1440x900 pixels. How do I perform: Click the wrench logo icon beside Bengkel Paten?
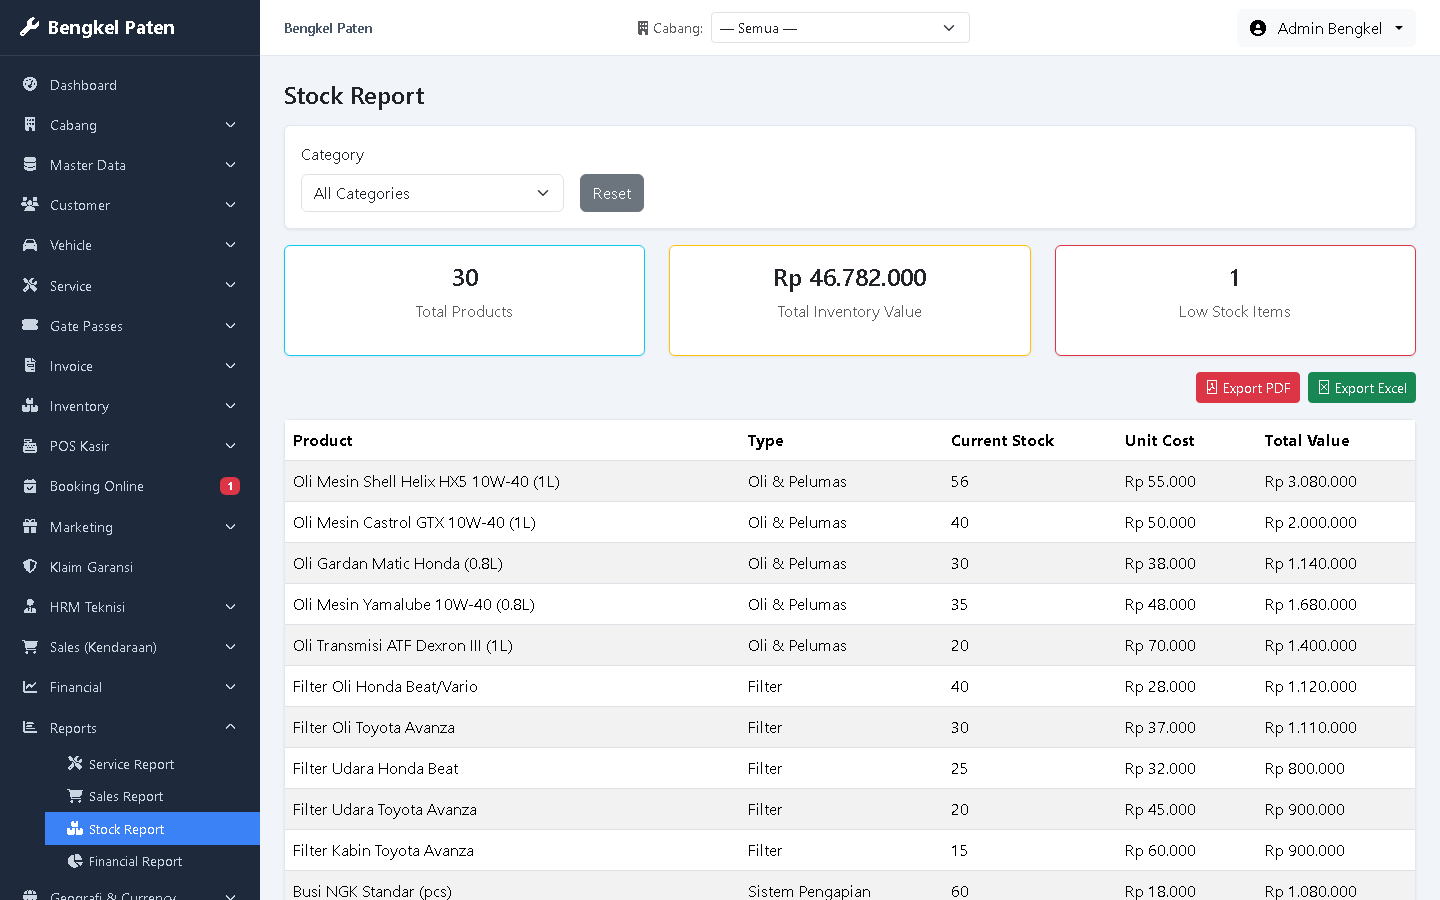[x=30, y=27]
